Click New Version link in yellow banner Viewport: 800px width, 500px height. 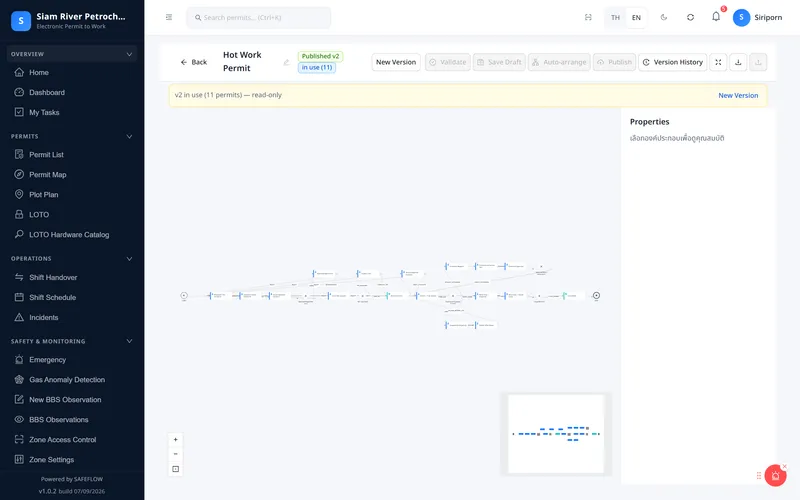(x=738, y=95)
